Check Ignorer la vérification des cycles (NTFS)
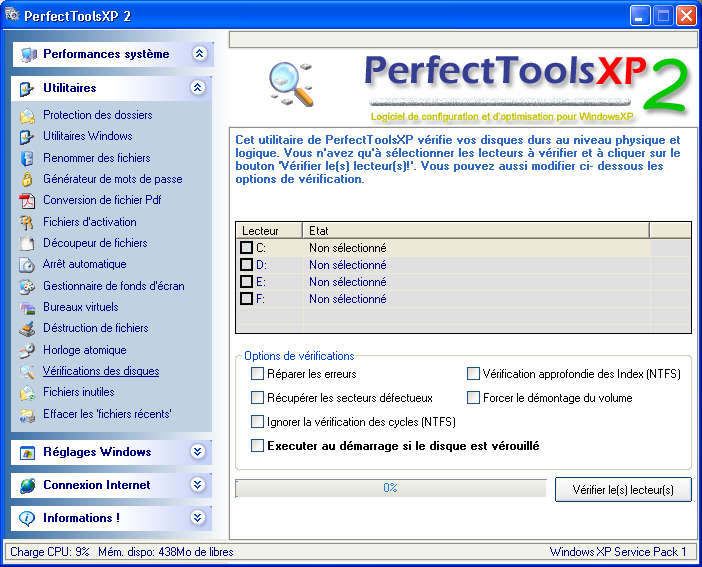The image size is (702, 567). 257,421
